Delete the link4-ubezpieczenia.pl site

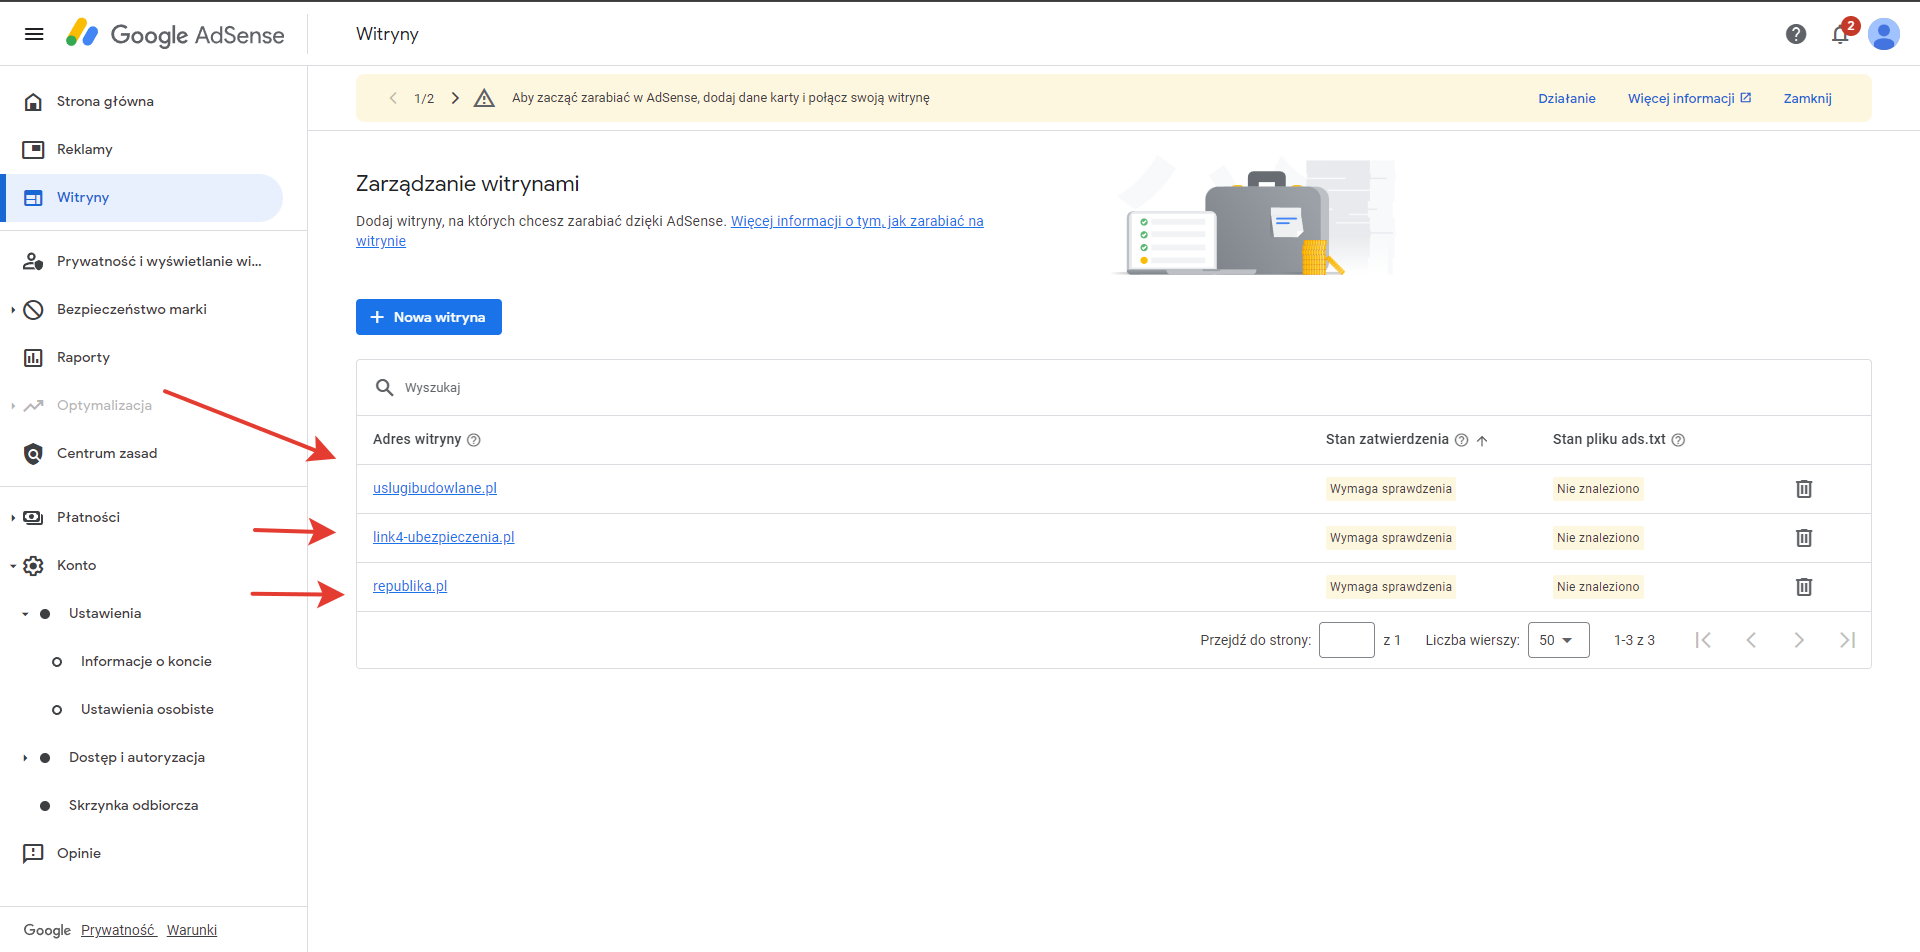tap(1804, 538)
